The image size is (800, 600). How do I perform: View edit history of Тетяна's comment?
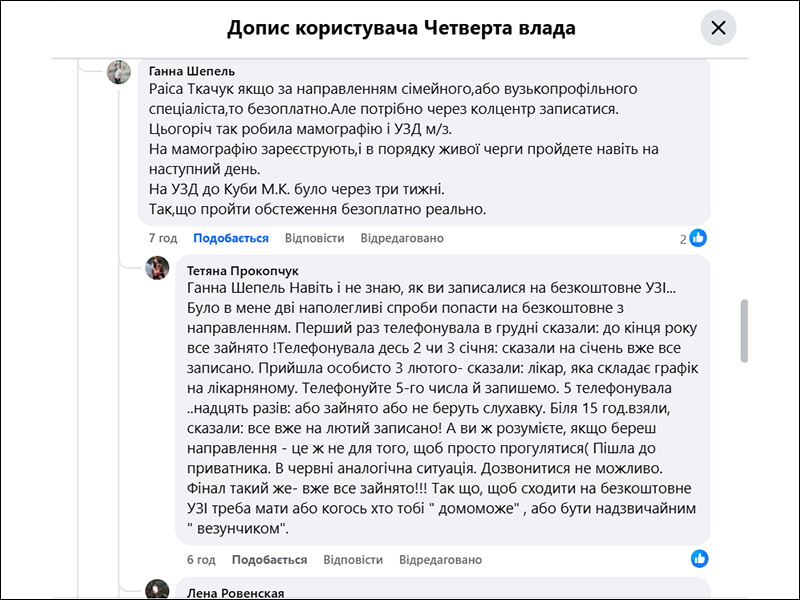[440, 559]
